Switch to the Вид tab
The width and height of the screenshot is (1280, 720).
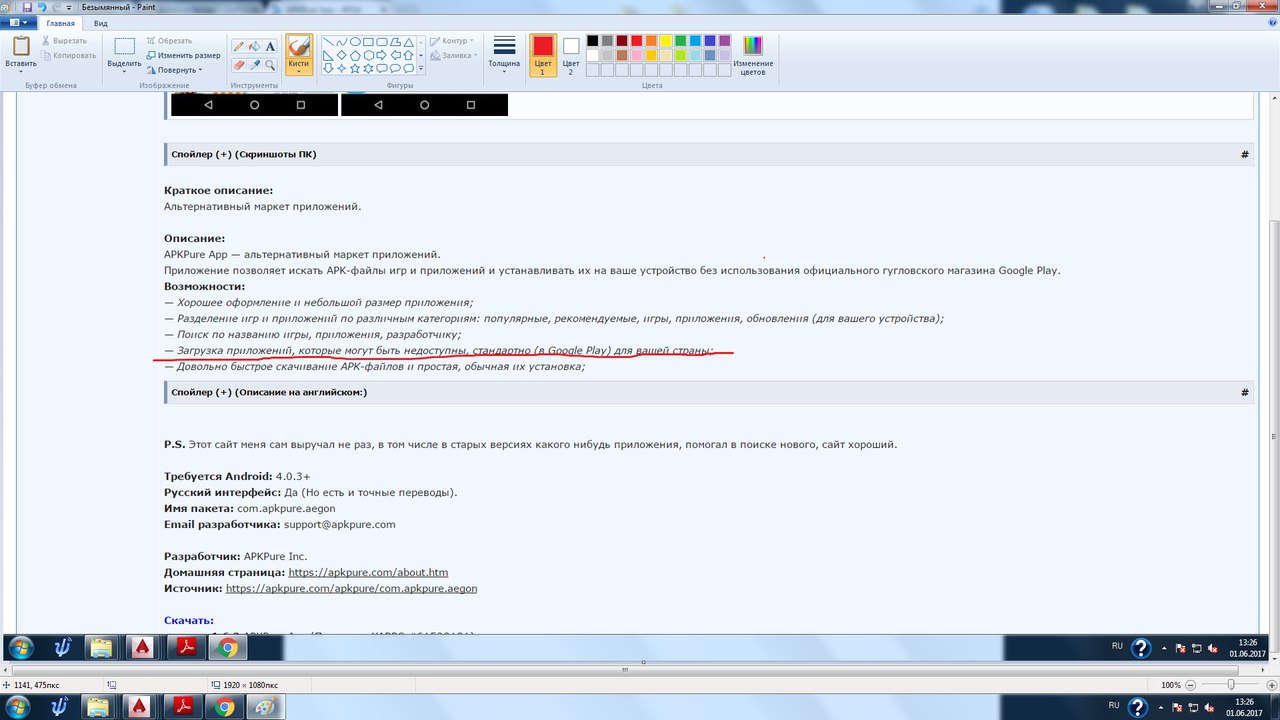tap(100, 23)
